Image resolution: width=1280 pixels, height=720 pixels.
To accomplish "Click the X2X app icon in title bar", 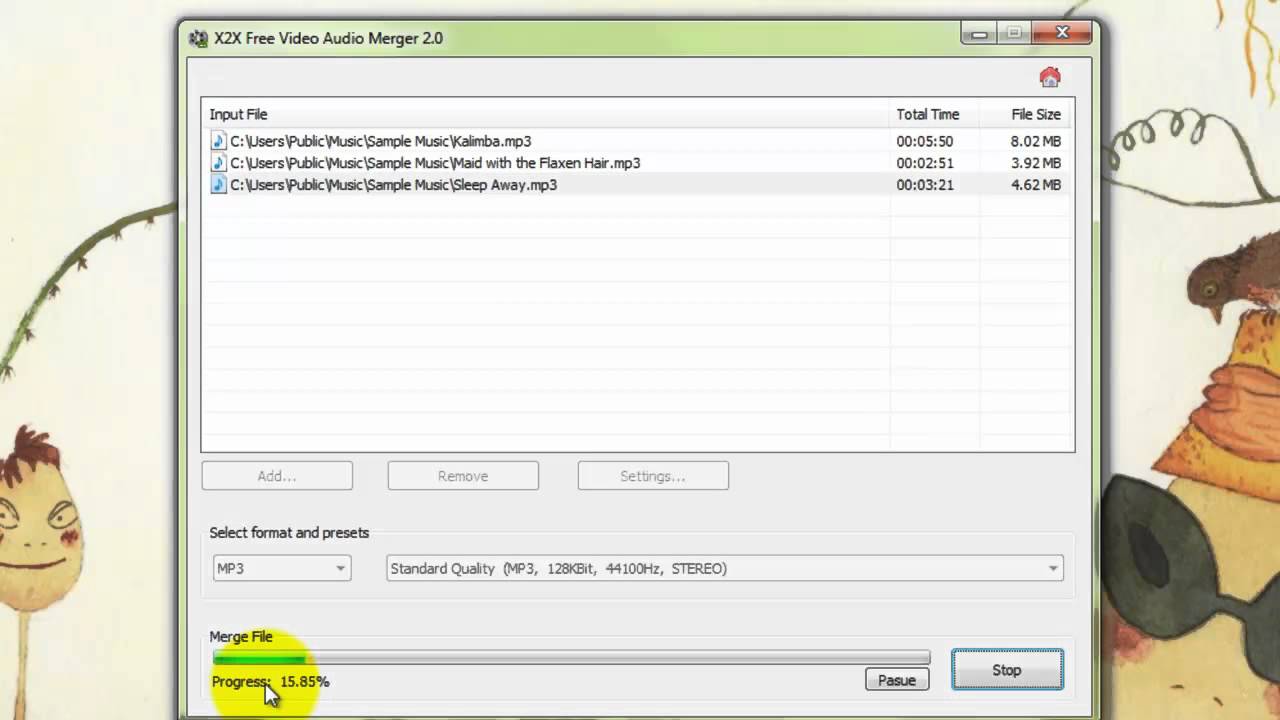I will 199,38.
